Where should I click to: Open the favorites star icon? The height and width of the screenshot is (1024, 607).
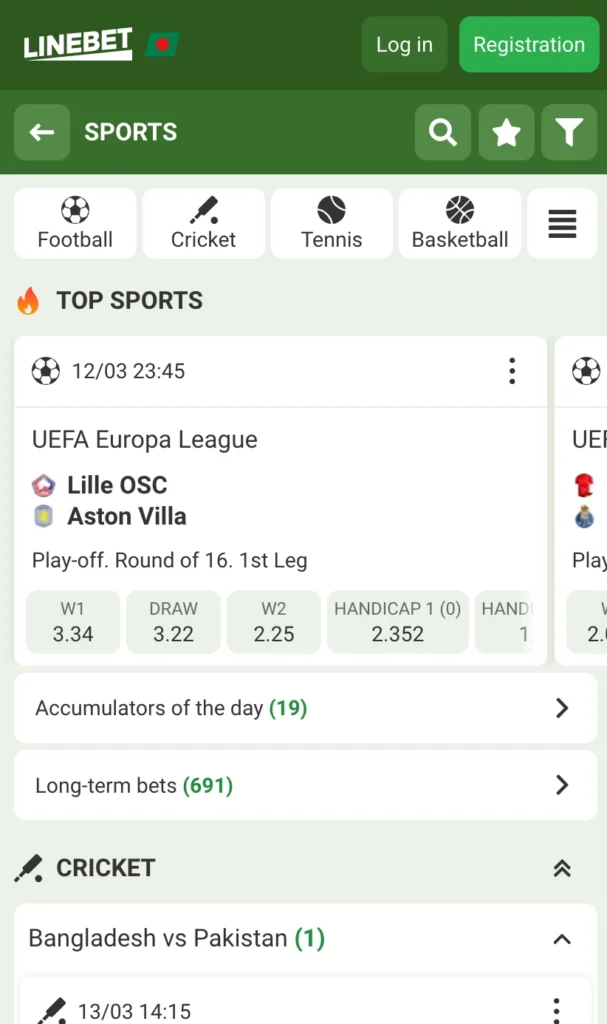click(506, 132)
